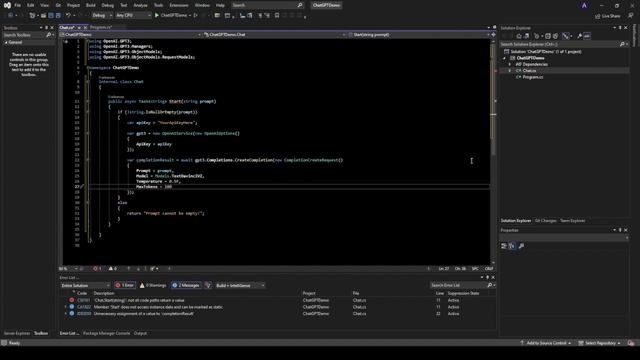Toggle Preview Selected Items in Solution Explorer toolbar
Viewport: 640px width, 360px height.
[x=587, y=36]
